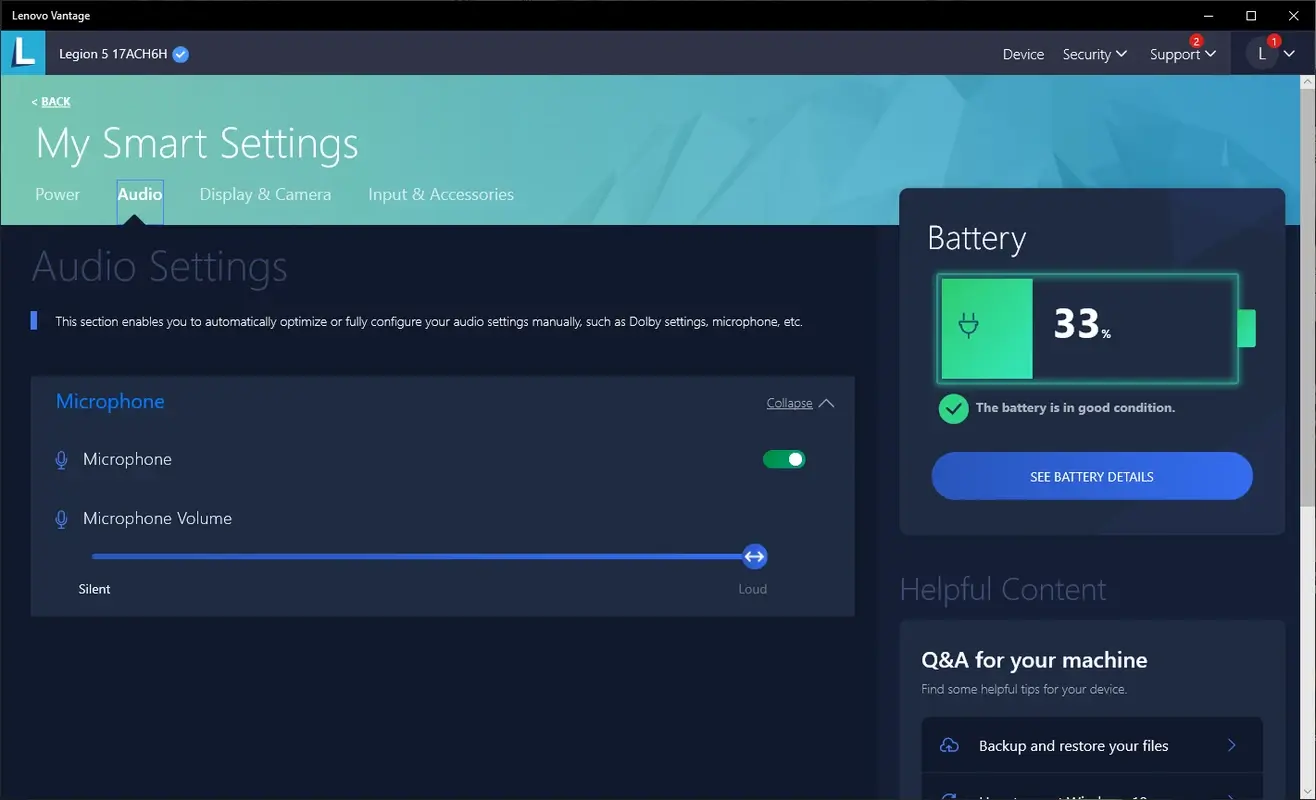Switch to the Display & Camera tab
This screenshot has width=1316, height=800.
coord(265,194)
